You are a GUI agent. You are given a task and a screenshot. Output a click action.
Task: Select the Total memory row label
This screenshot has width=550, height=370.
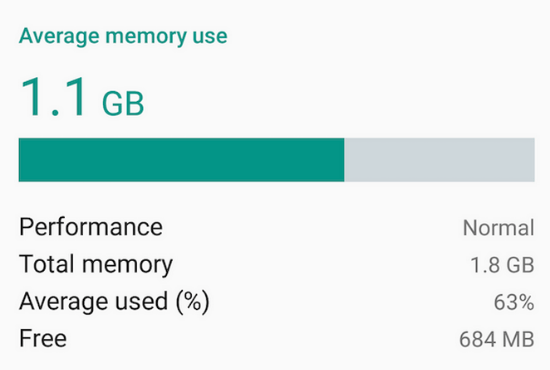[96, 265]
